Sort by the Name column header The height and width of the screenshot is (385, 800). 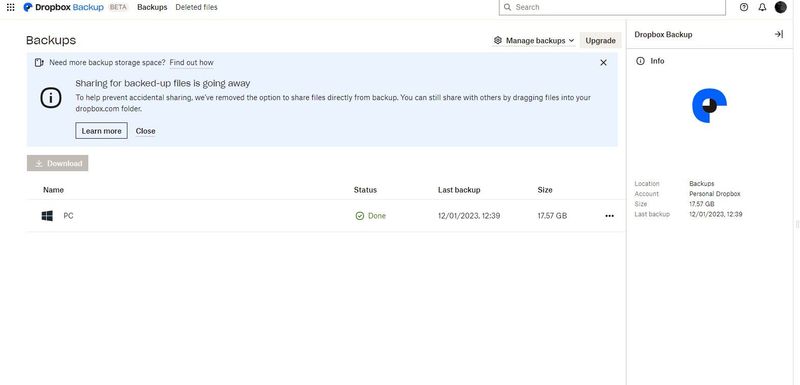[54, 190]
